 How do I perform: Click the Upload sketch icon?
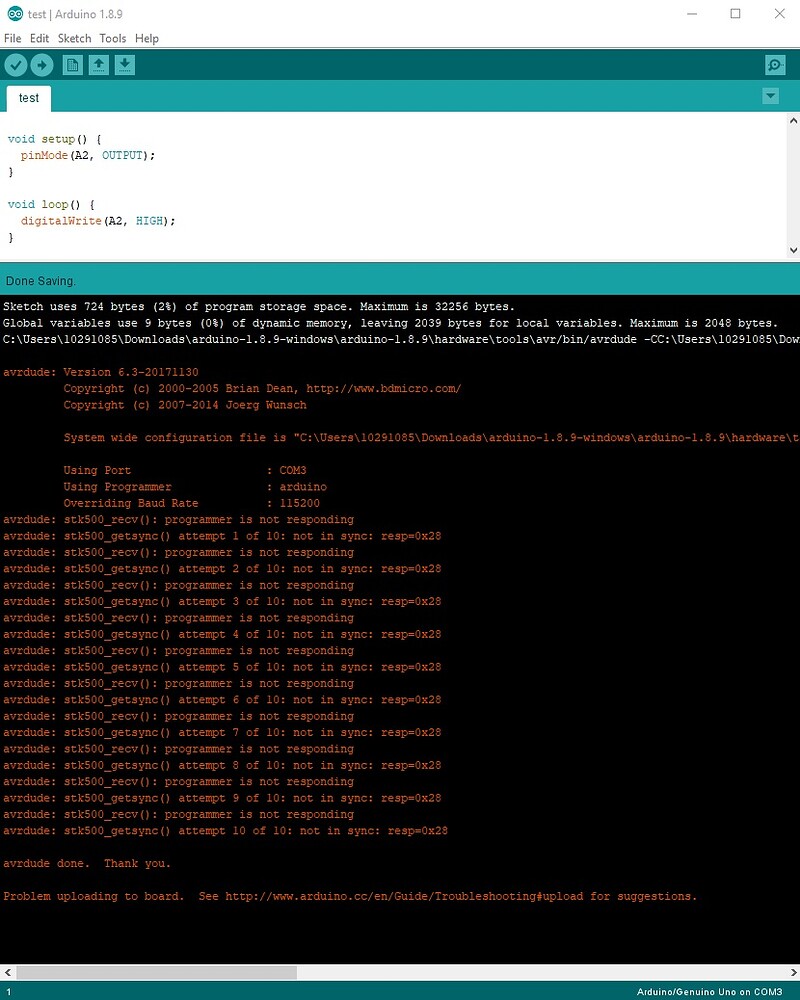[42, 64]
